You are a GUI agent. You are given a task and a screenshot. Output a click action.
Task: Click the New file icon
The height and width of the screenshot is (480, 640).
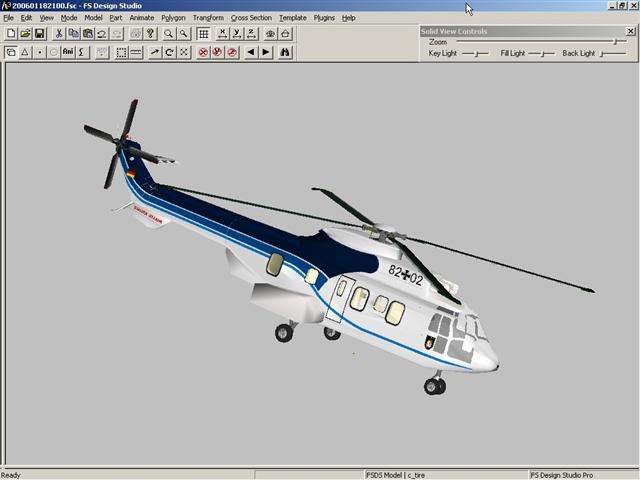point(11,33)
